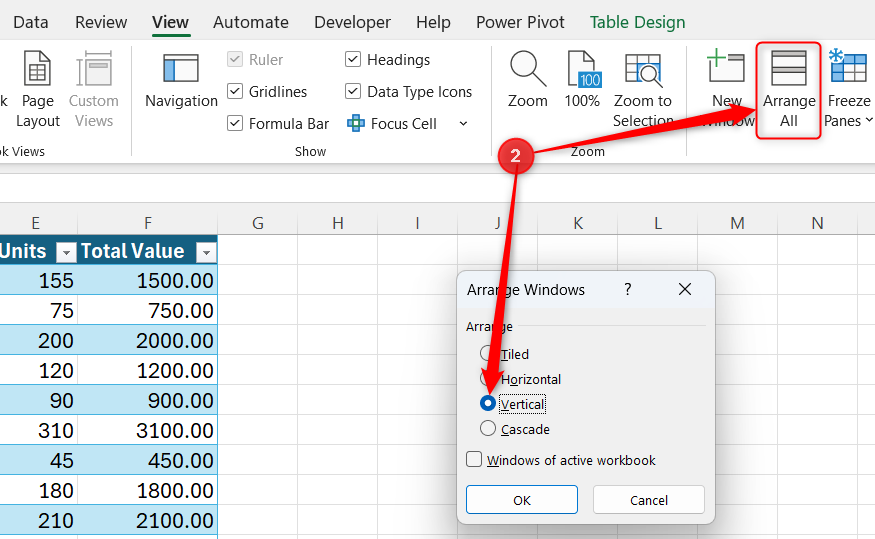
Task: Open the Review tab
Action: 101,22
